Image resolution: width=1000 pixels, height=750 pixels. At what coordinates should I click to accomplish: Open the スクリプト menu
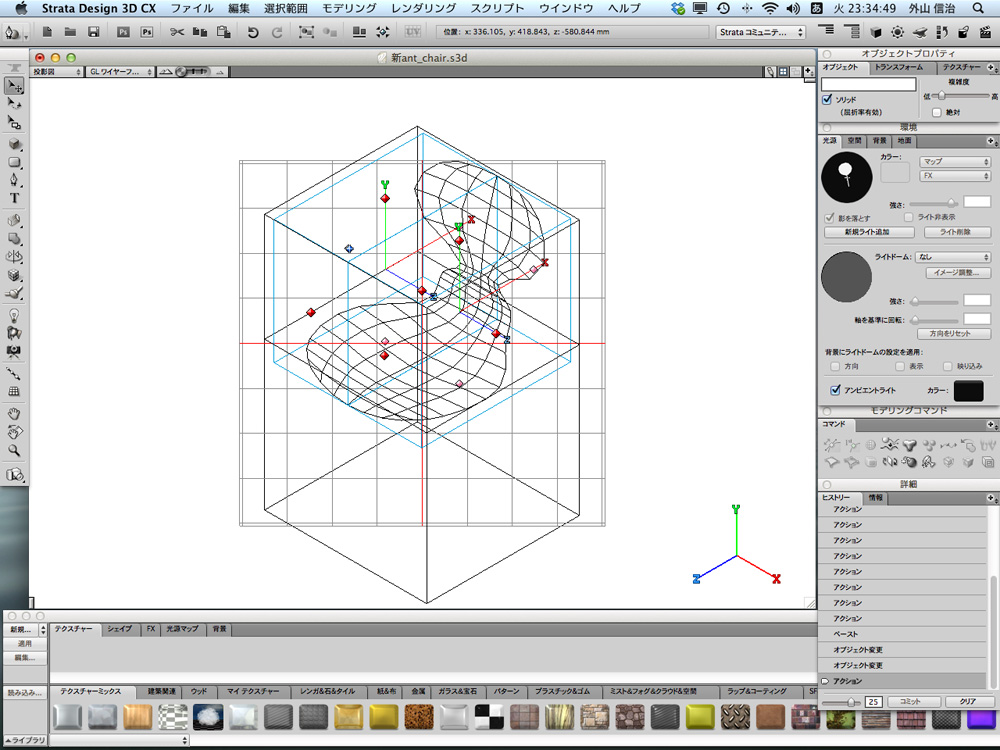(x=497, y=8)
